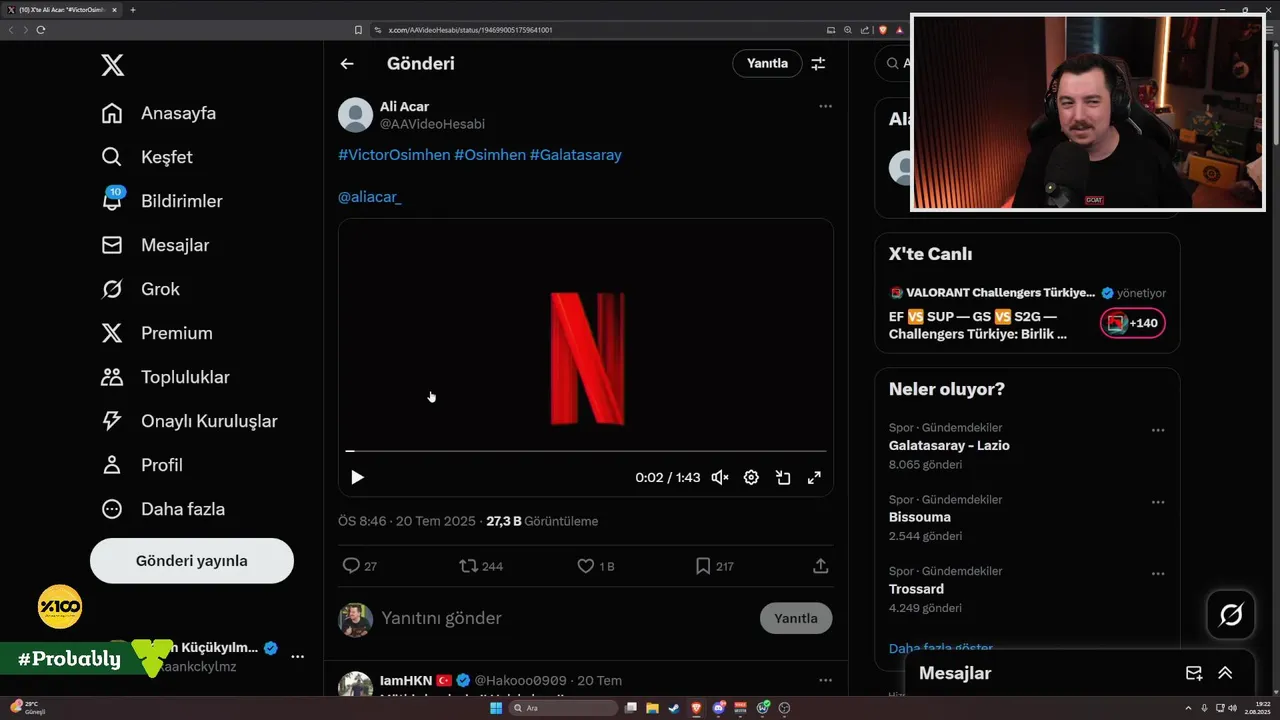Open Keşfet search page
The width and height of the screenshot is (1280, 720).
point(147,157)
